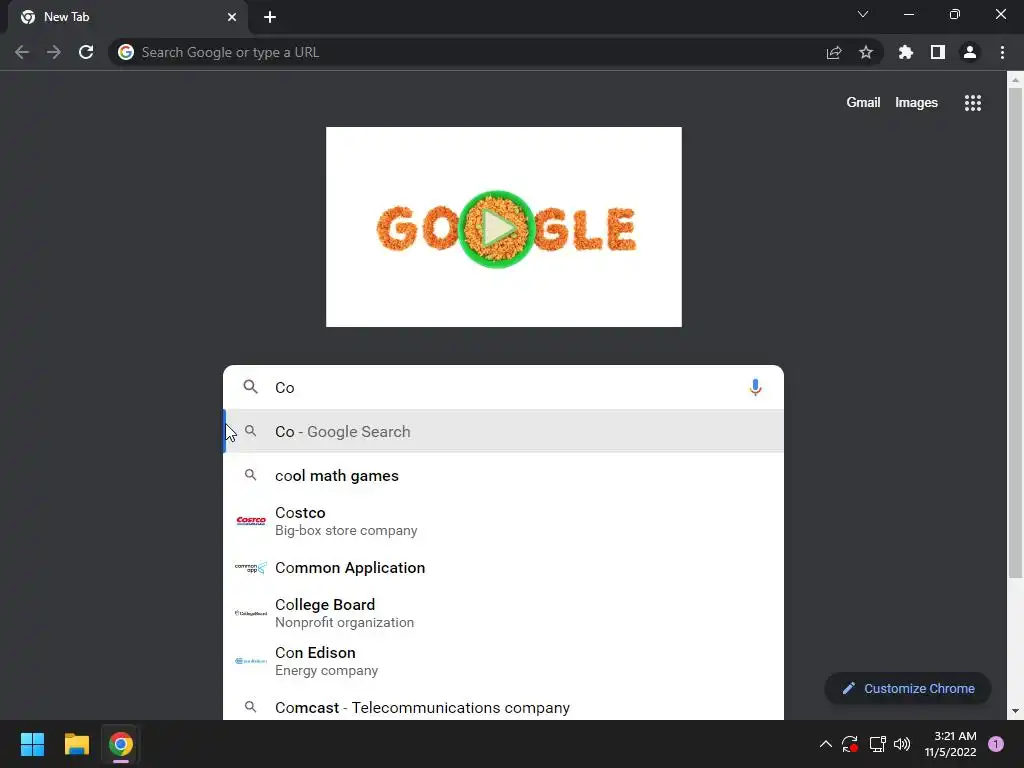Click the Google icon in address bar
Viewport: 1024px width, 768px height.
(x=126, y=52)
